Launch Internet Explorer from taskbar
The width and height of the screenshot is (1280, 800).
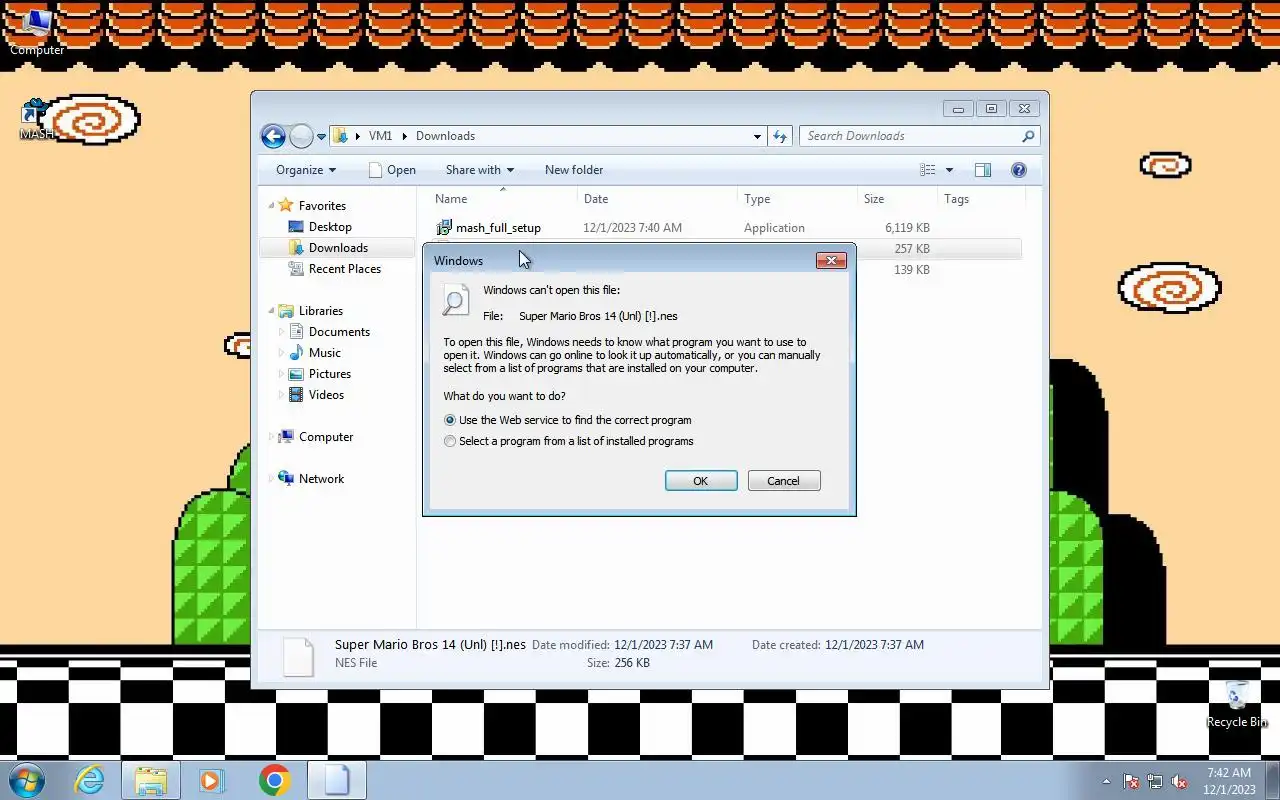pos(90,780)
